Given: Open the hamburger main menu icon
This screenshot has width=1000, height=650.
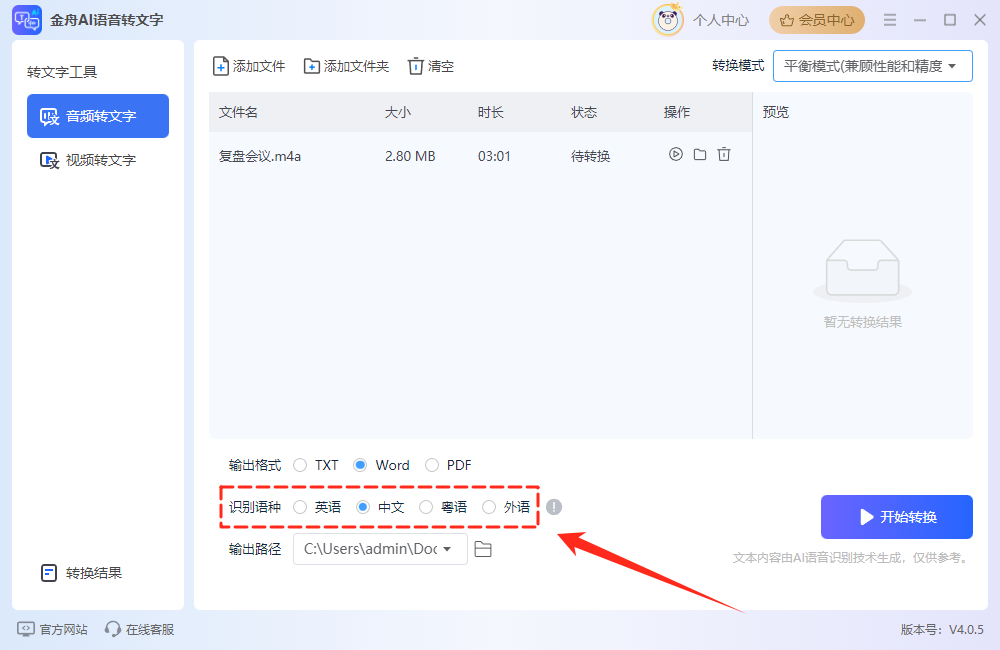Looking at the screenshot, I should [890, 20].
